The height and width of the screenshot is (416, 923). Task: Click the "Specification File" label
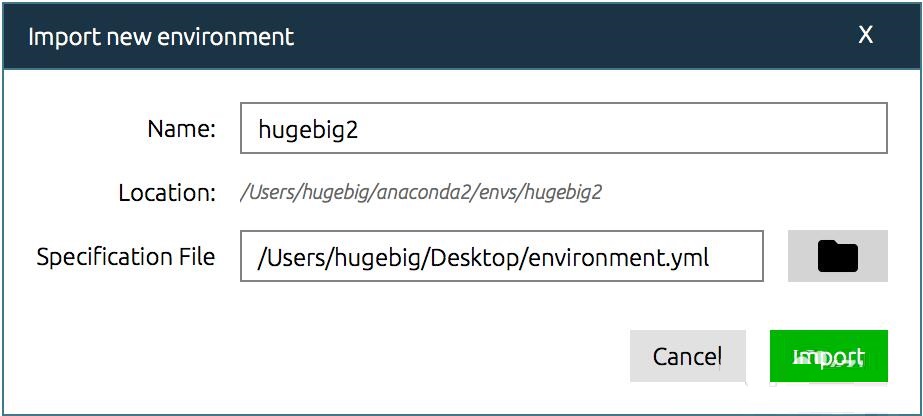pos(126,257)
